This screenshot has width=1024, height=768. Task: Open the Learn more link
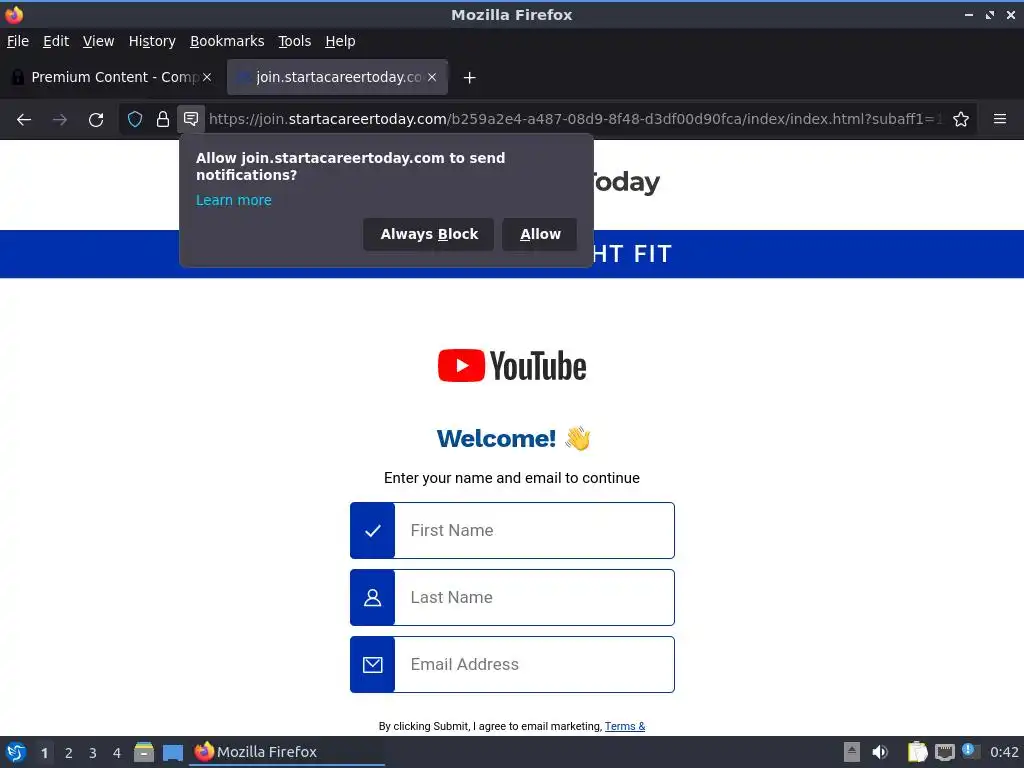point(234,200)
